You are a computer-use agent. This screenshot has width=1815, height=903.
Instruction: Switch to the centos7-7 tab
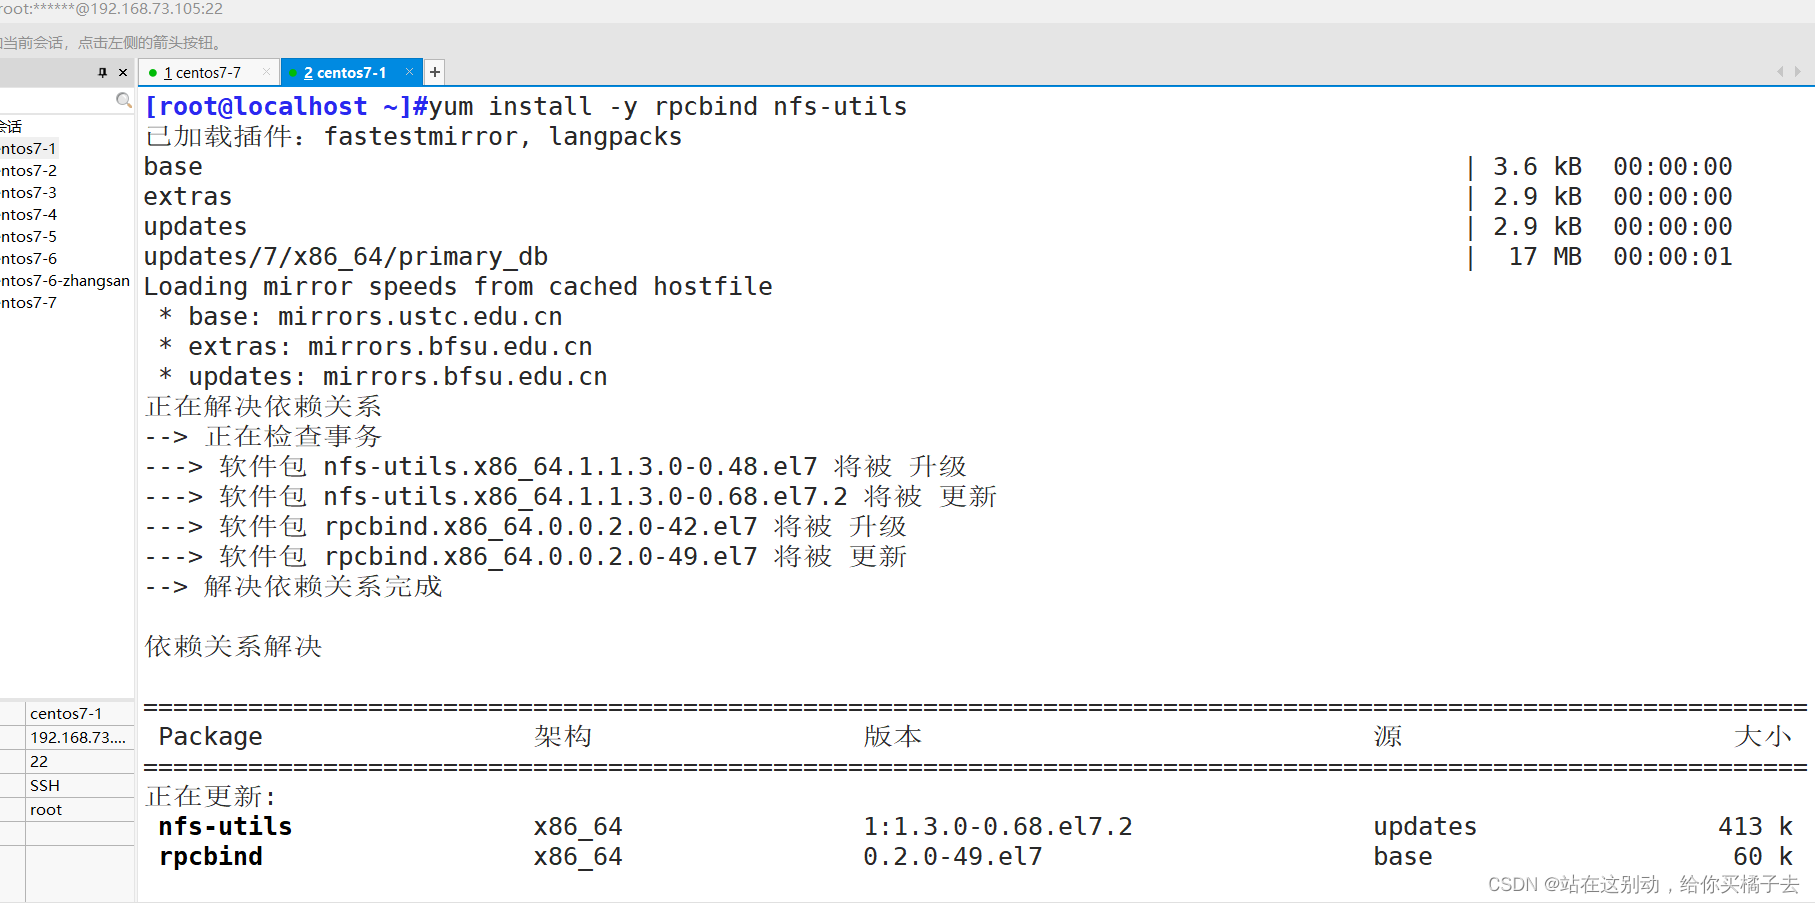coord(205,72)
